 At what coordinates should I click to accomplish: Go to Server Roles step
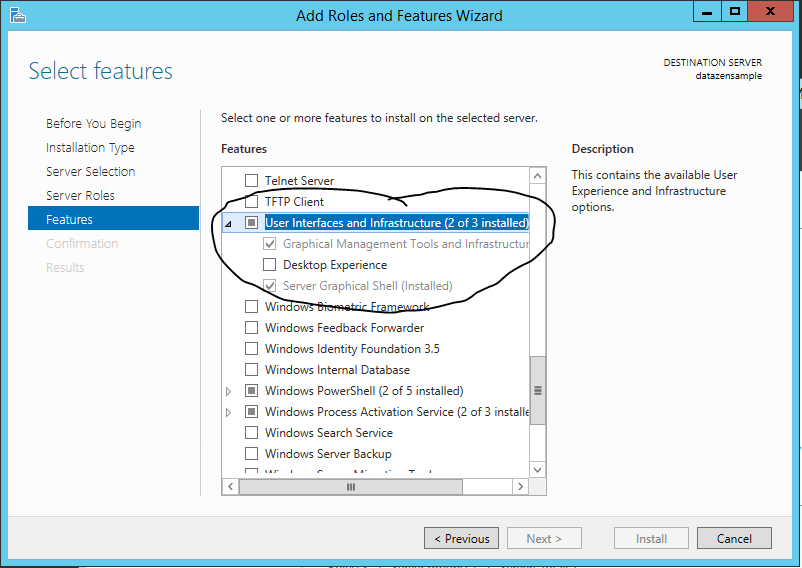[80, 195]
